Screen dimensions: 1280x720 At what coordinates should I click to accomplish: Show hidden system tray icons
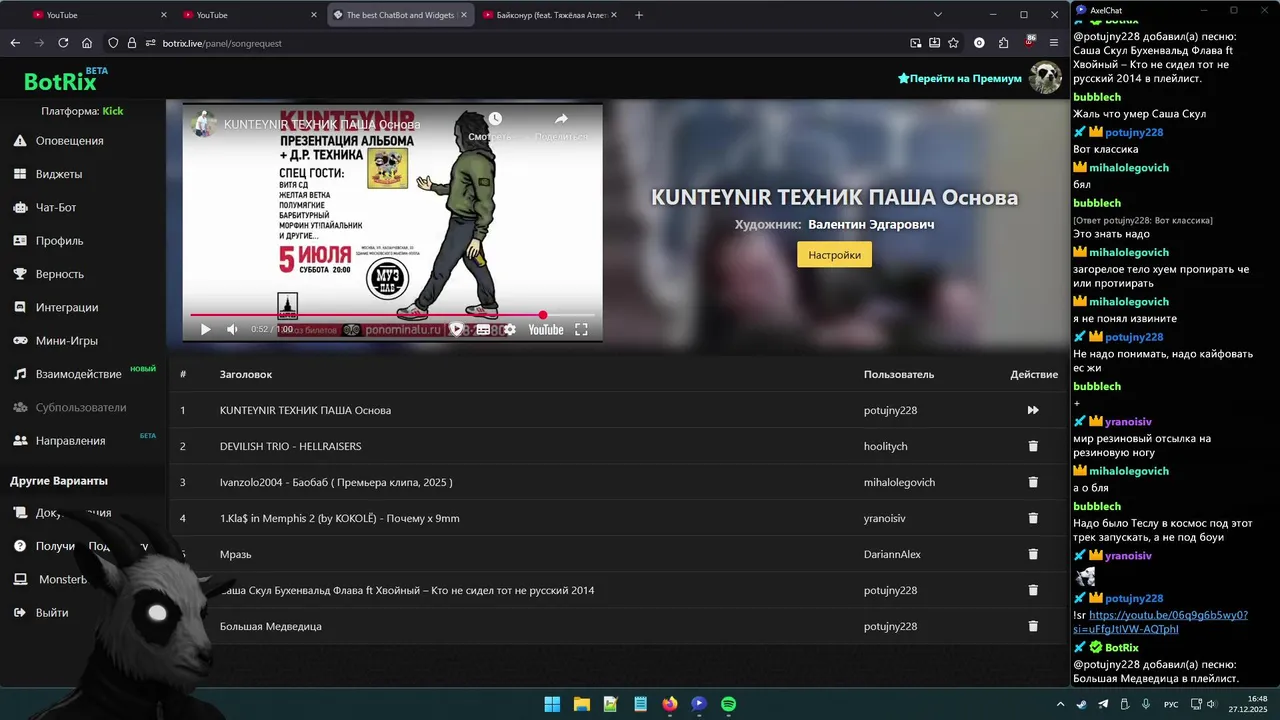[1061, 704]
